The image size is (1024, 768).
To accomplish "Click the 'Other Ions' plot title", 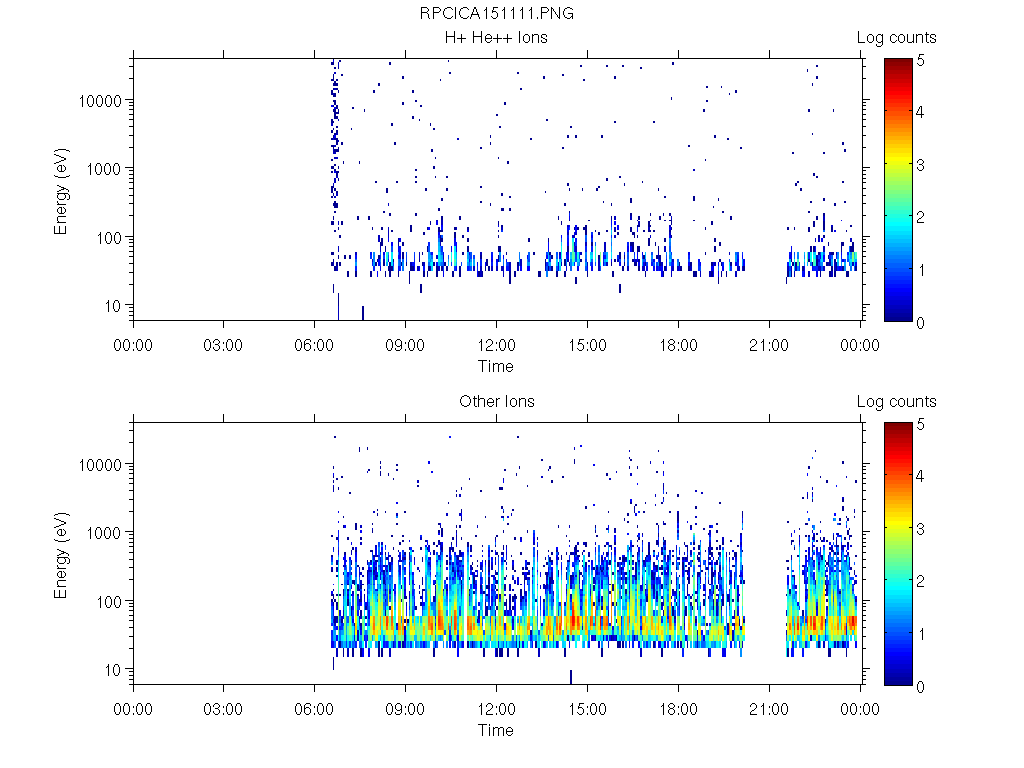I will click(496, 401).
